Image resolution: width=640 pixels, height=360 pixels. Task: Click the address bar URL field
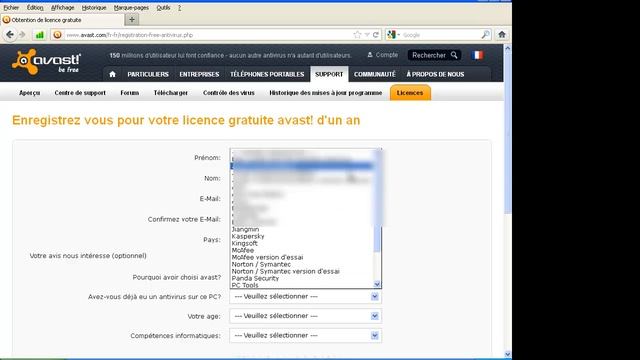pyautogui.click(x=208, y=35)
